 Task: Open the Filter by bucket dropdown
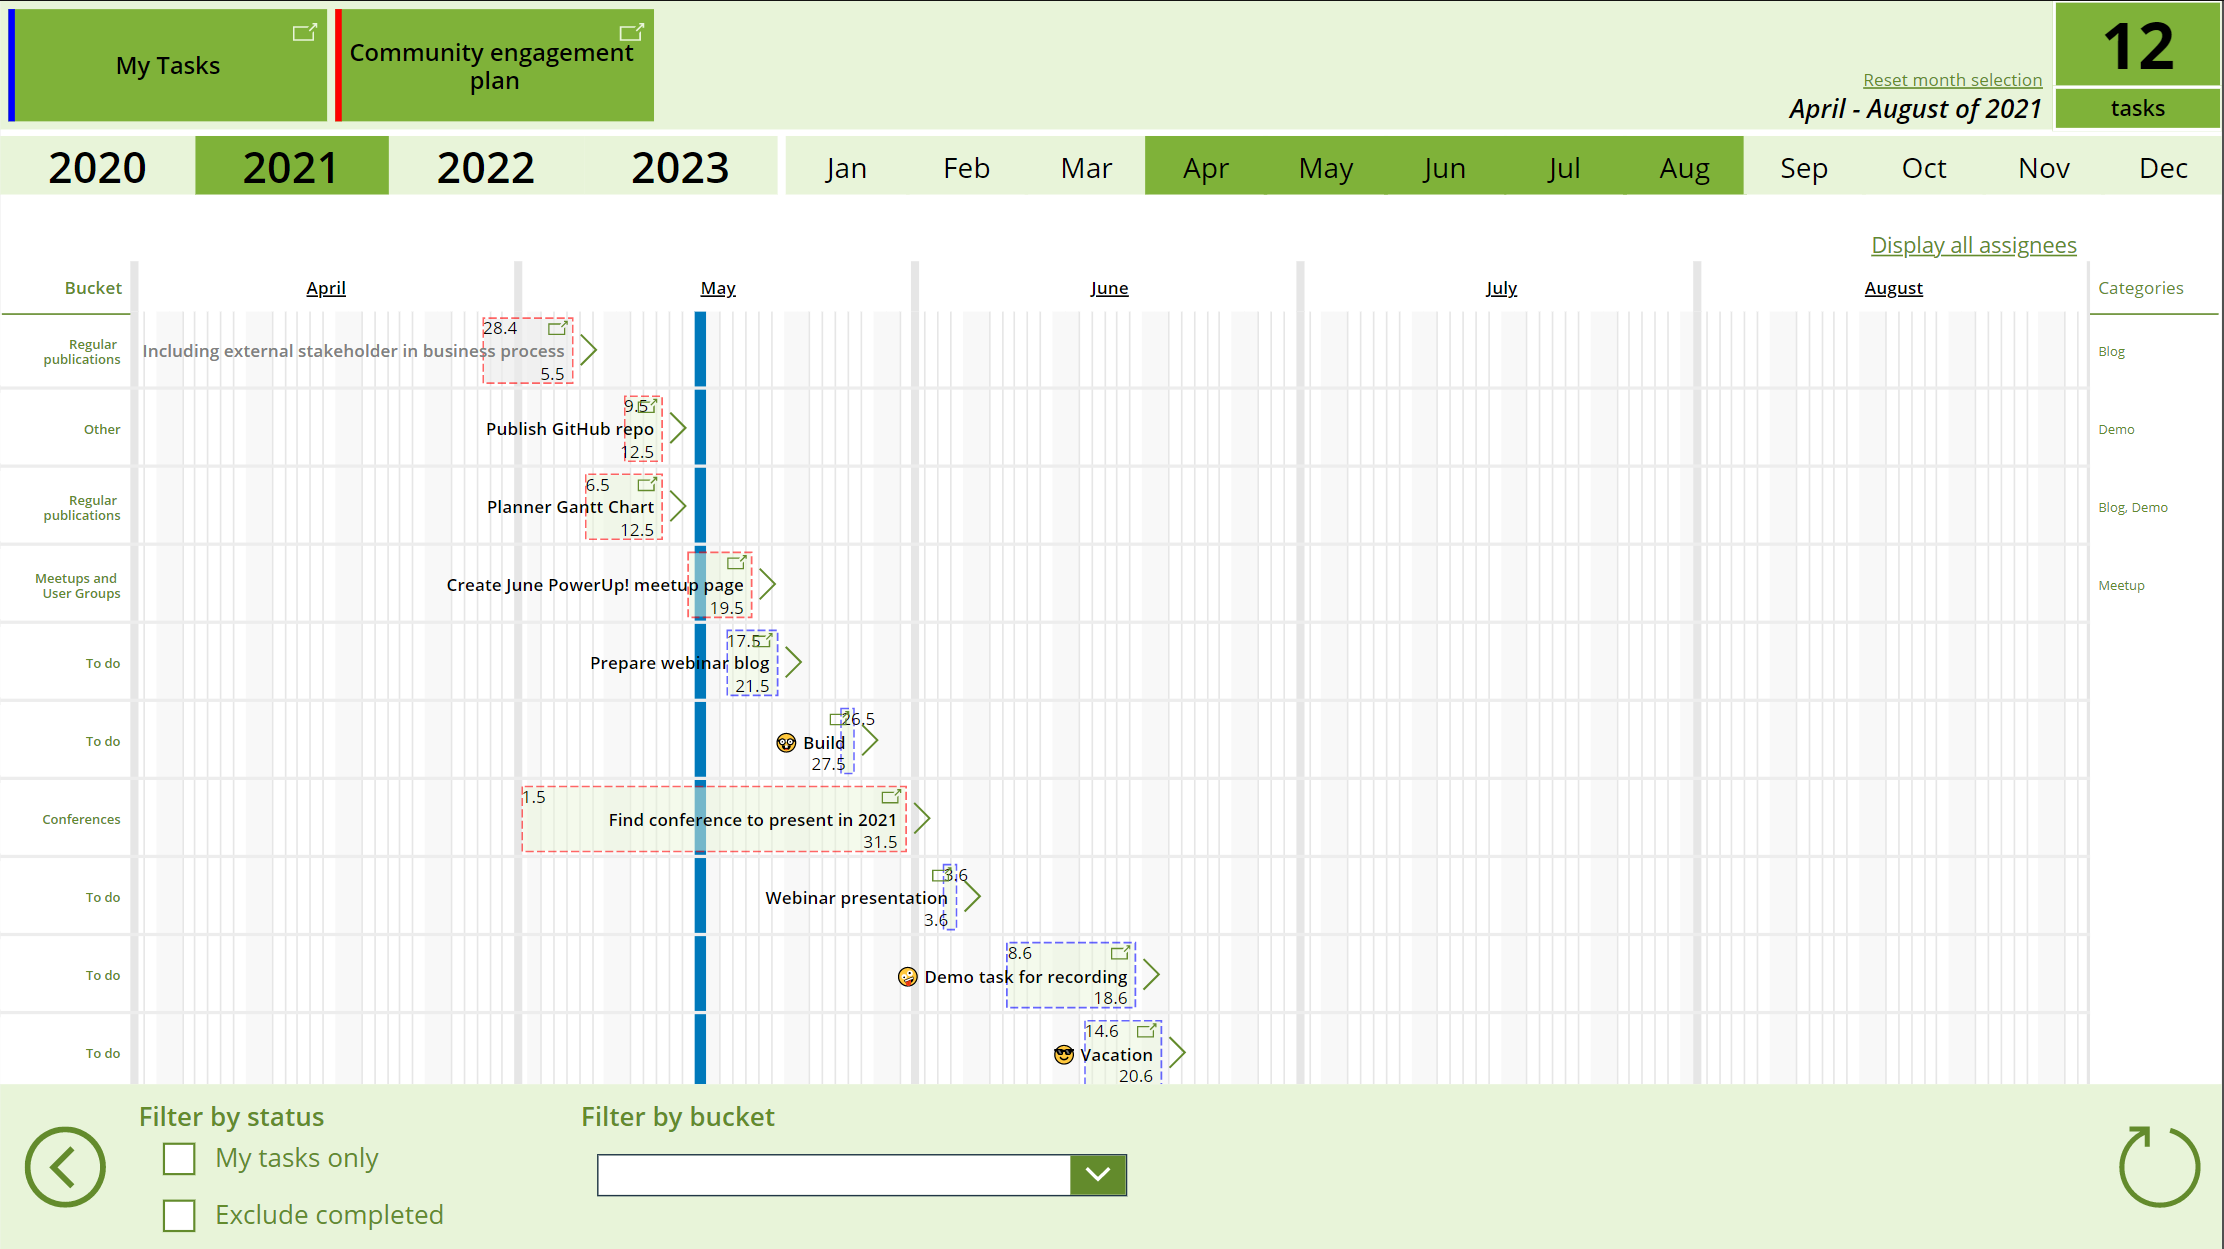(x=1097, y=1174)
